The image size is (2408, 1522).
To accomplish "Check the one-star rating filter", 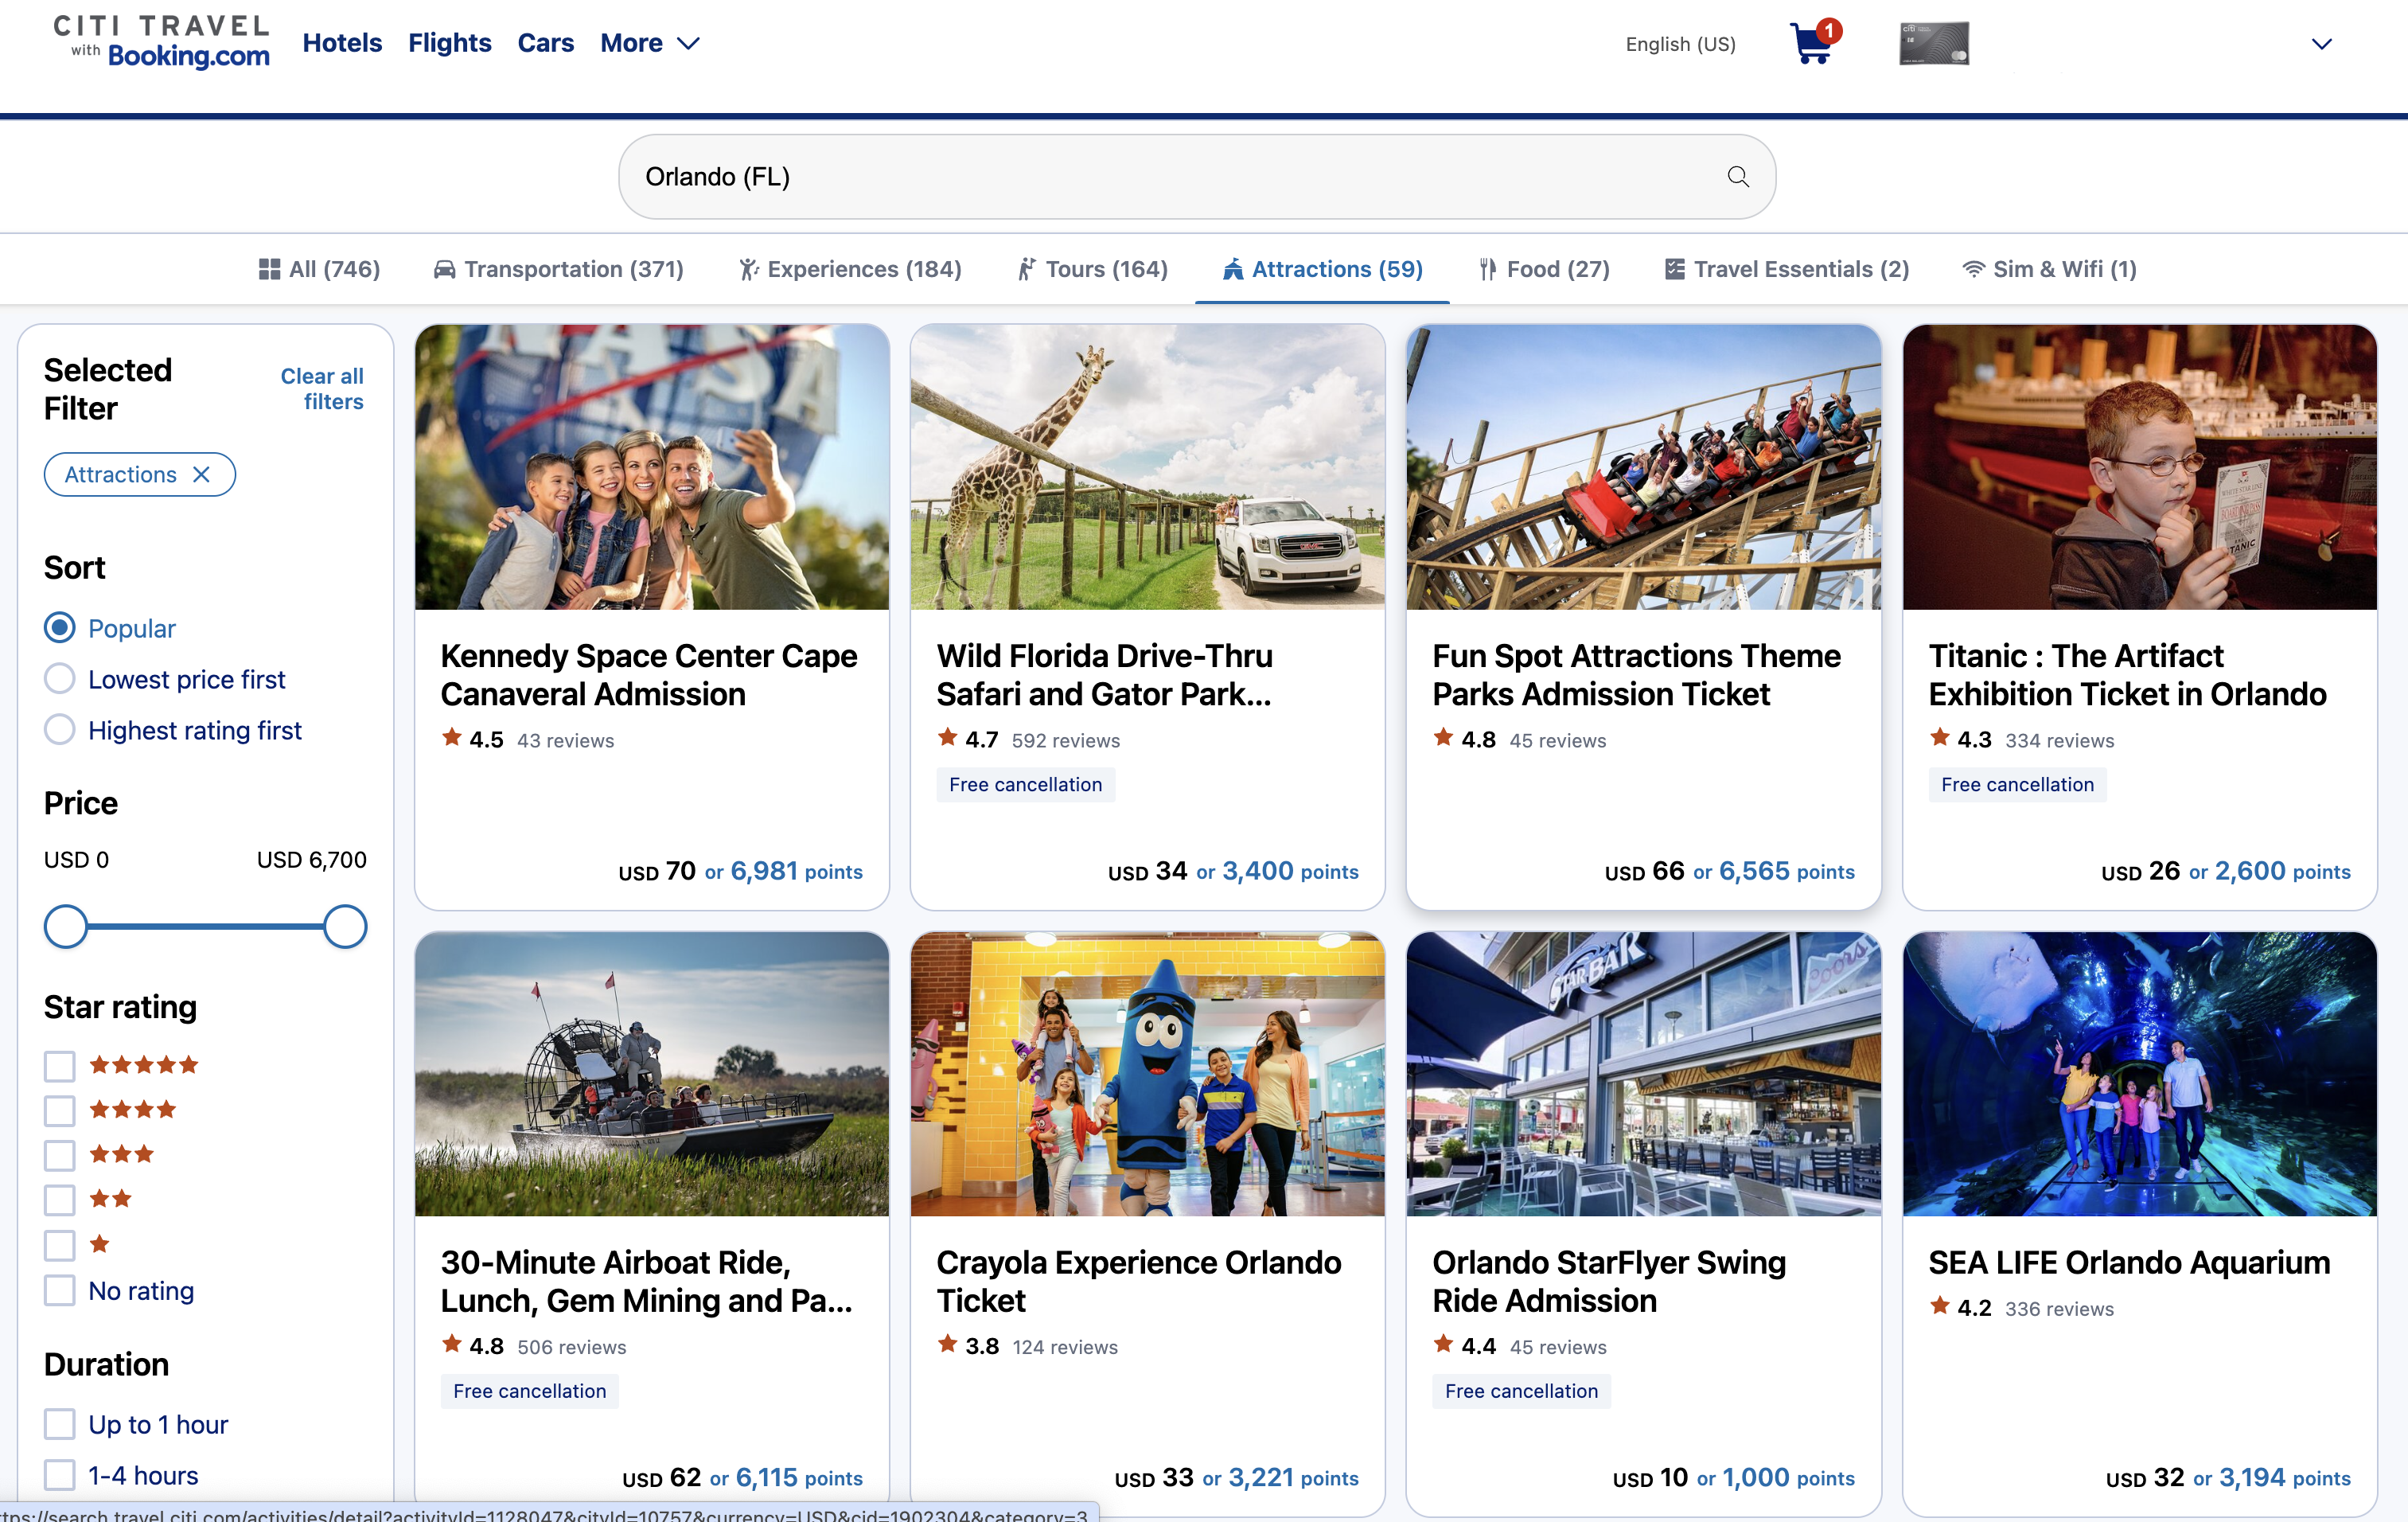I will pyautogui.click(x=60, y=1245).
